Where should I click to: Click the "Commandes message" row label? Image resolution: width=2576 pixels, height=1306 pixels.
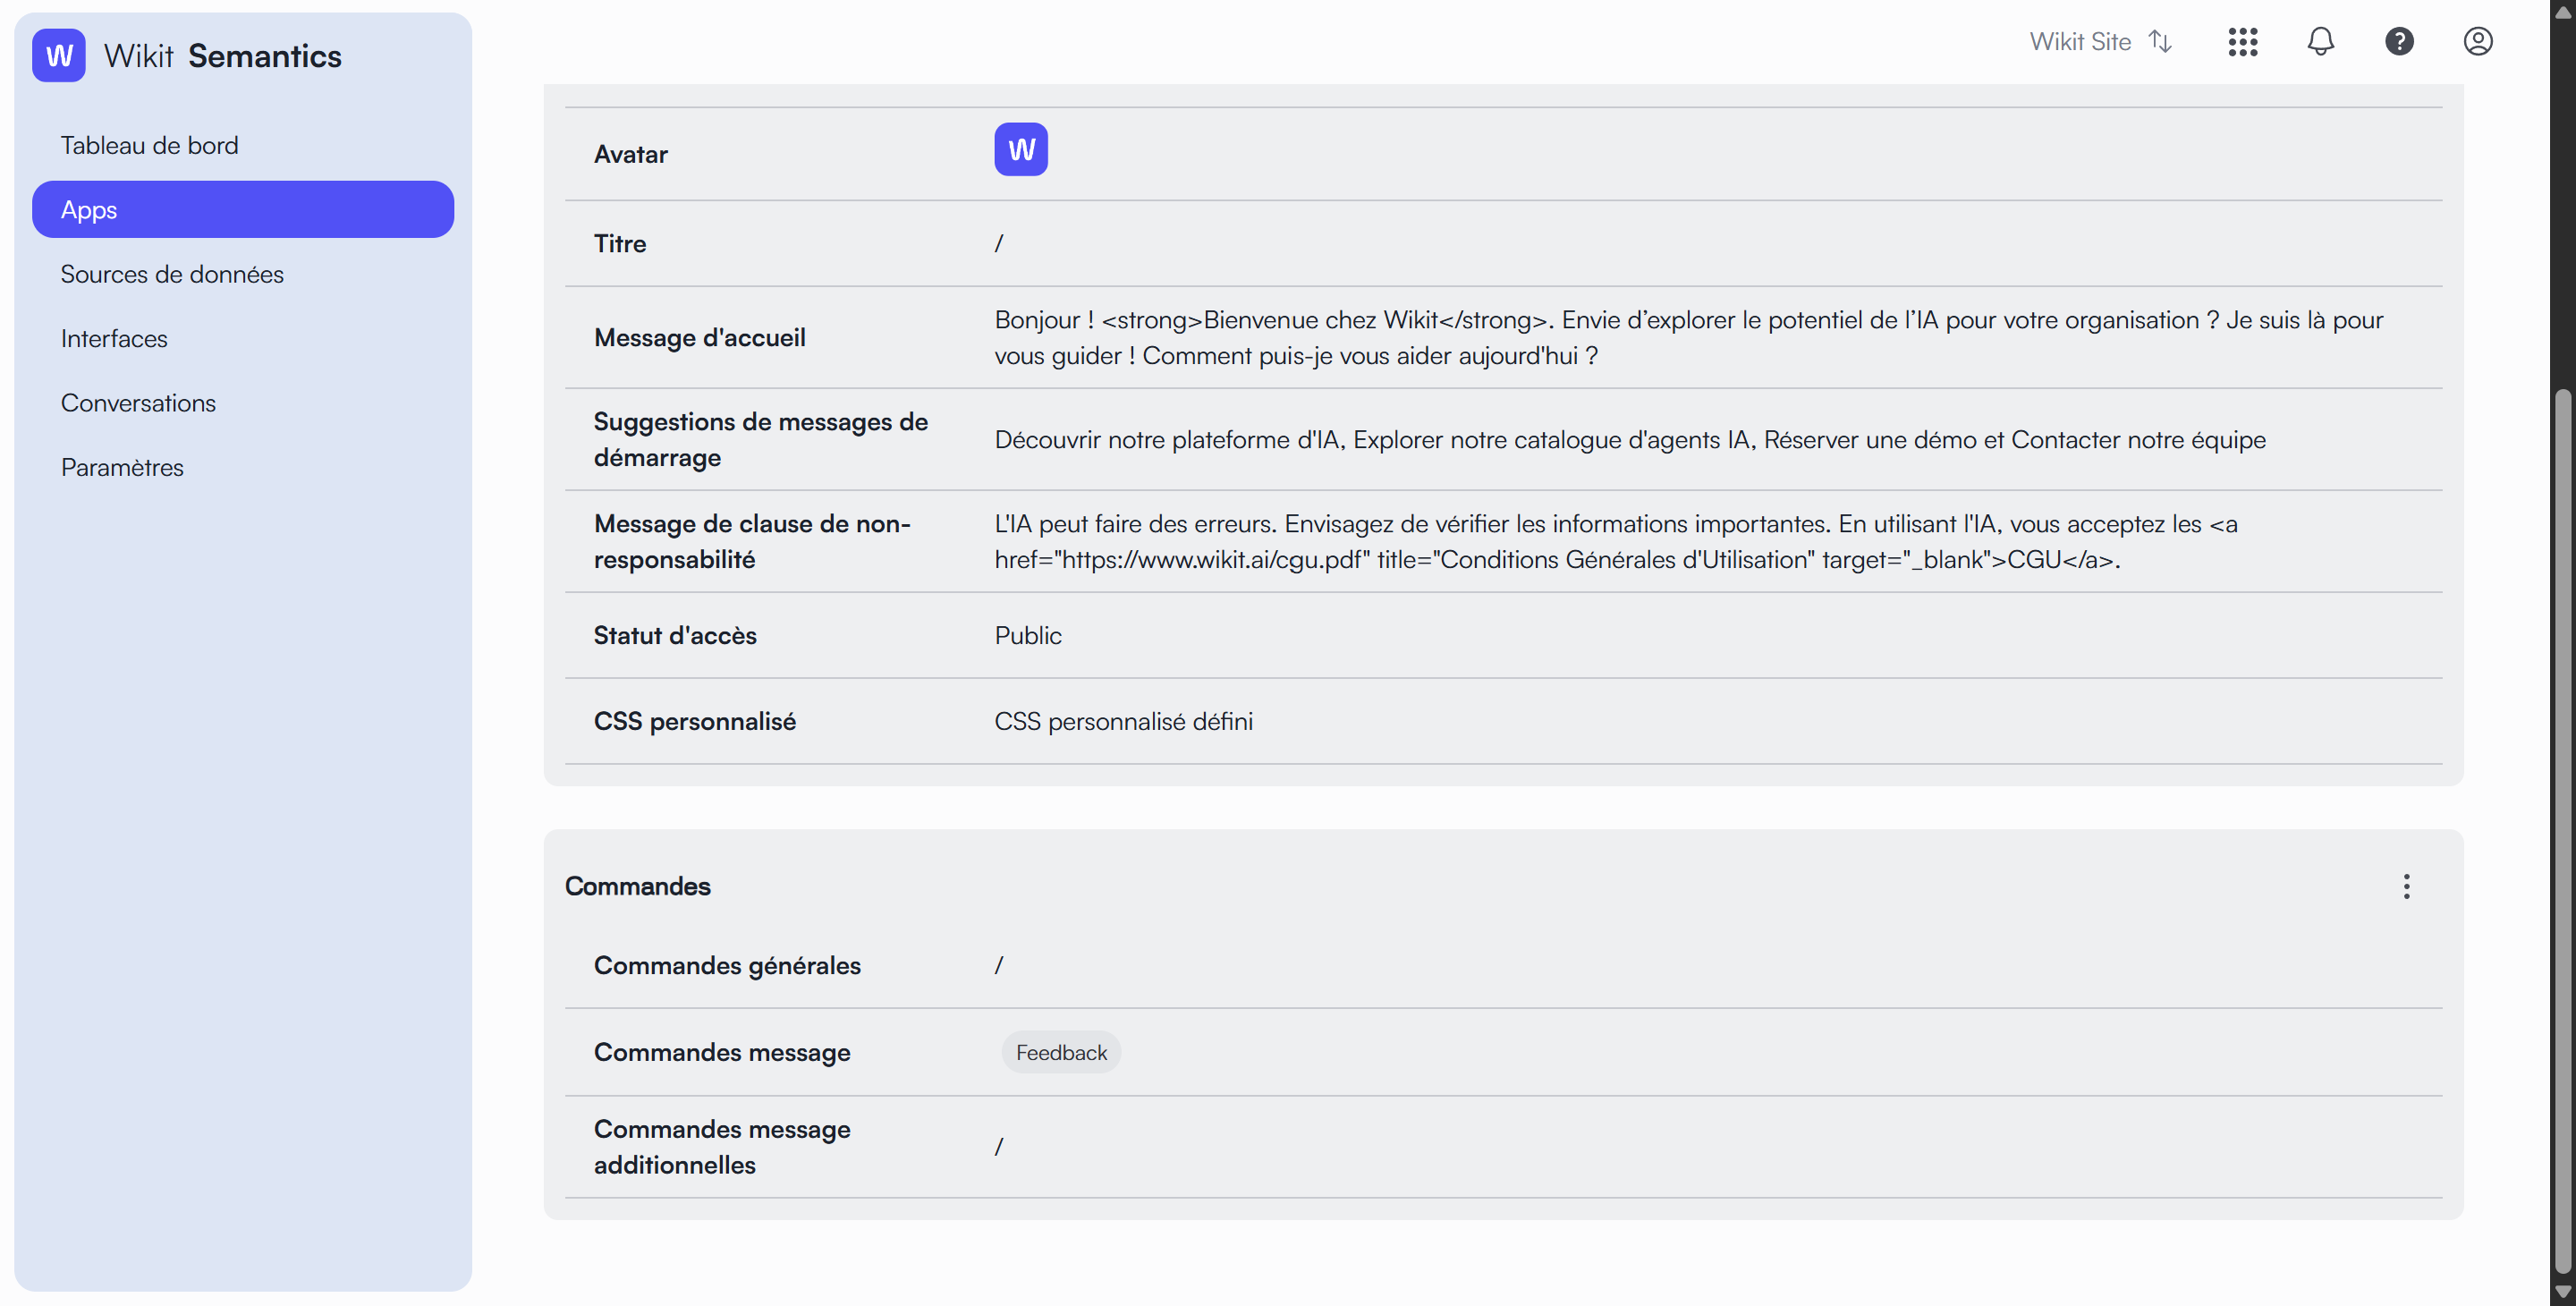[x=722, y=1053]
